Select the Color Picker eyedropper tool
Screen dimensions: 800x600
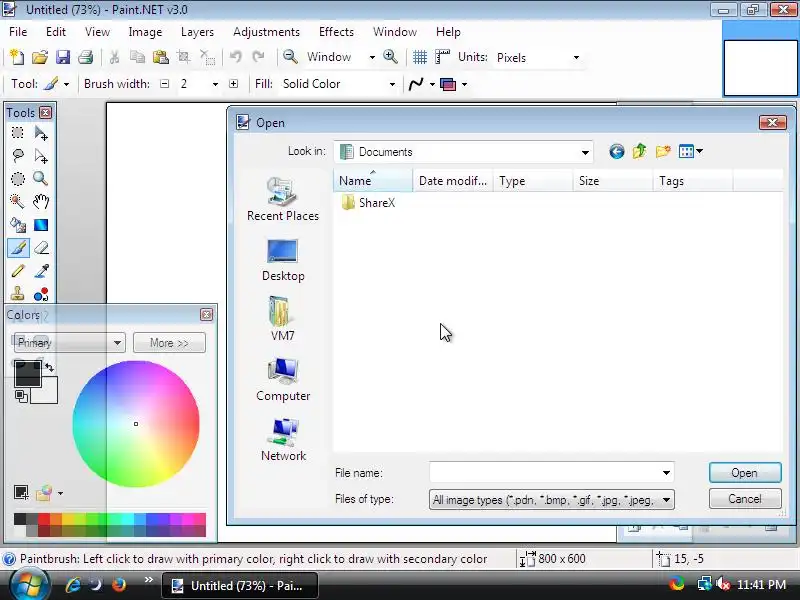point(41,271)
